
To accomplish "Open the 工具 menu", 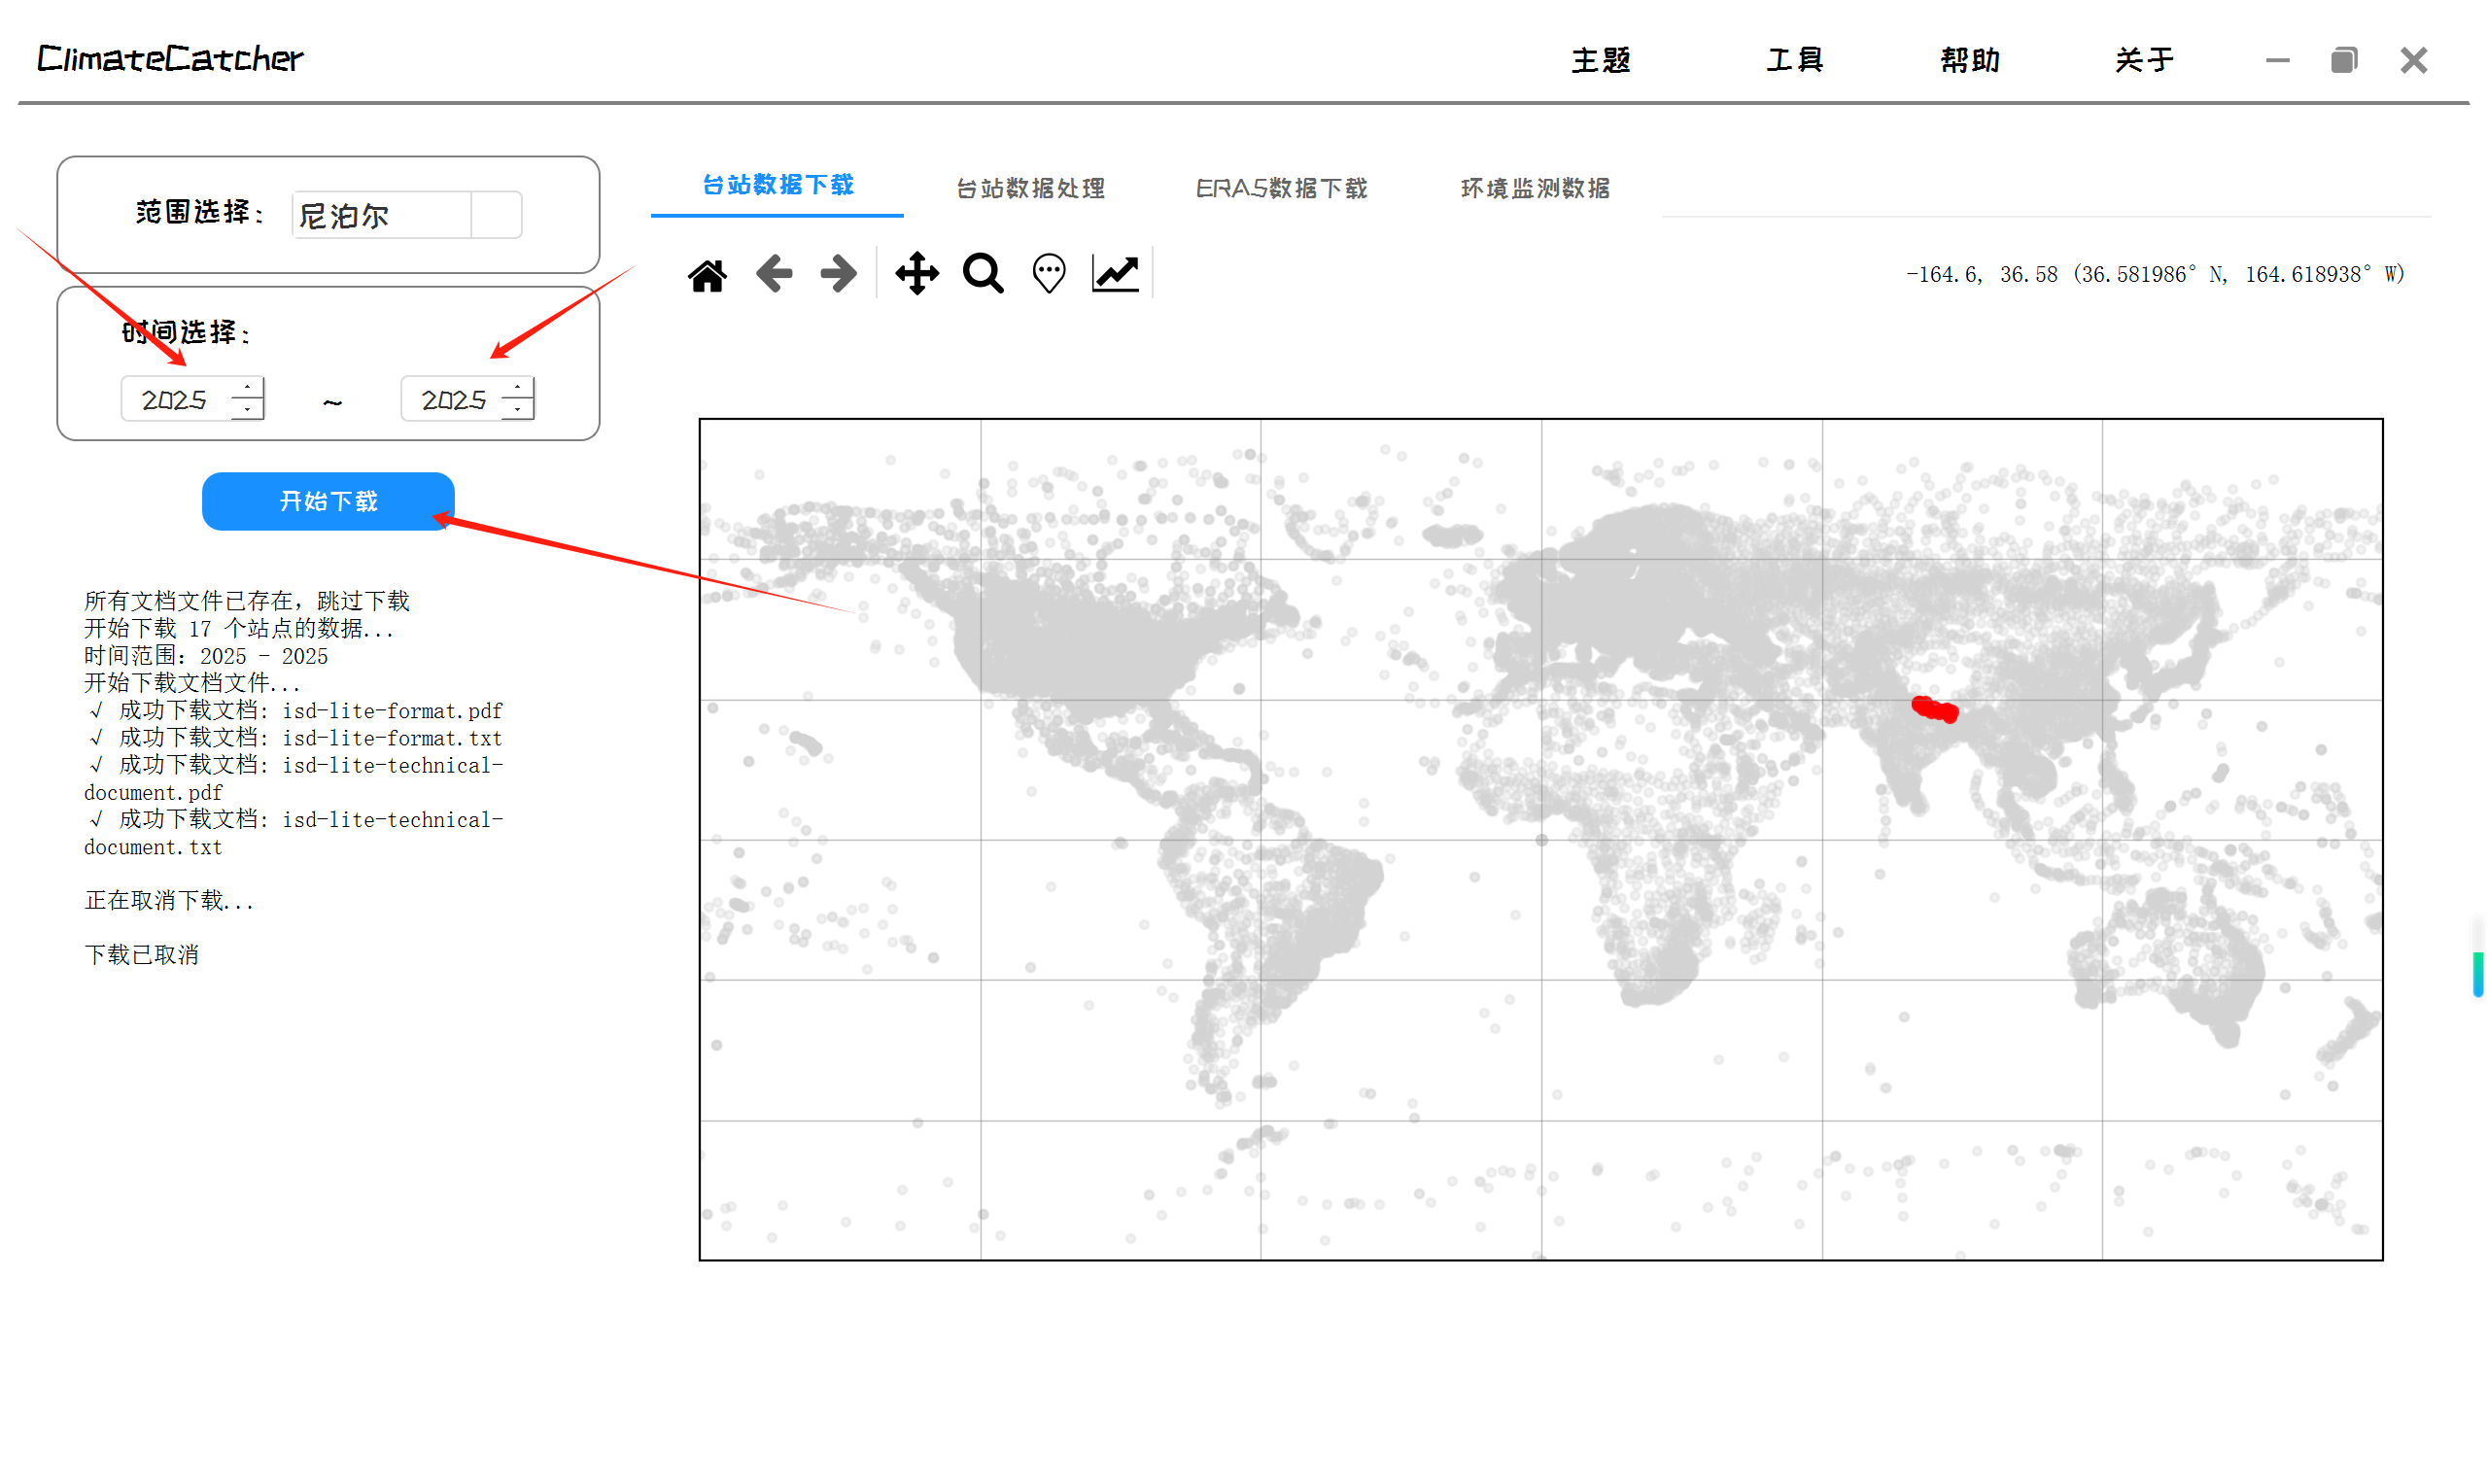I will coord(1794,60).
